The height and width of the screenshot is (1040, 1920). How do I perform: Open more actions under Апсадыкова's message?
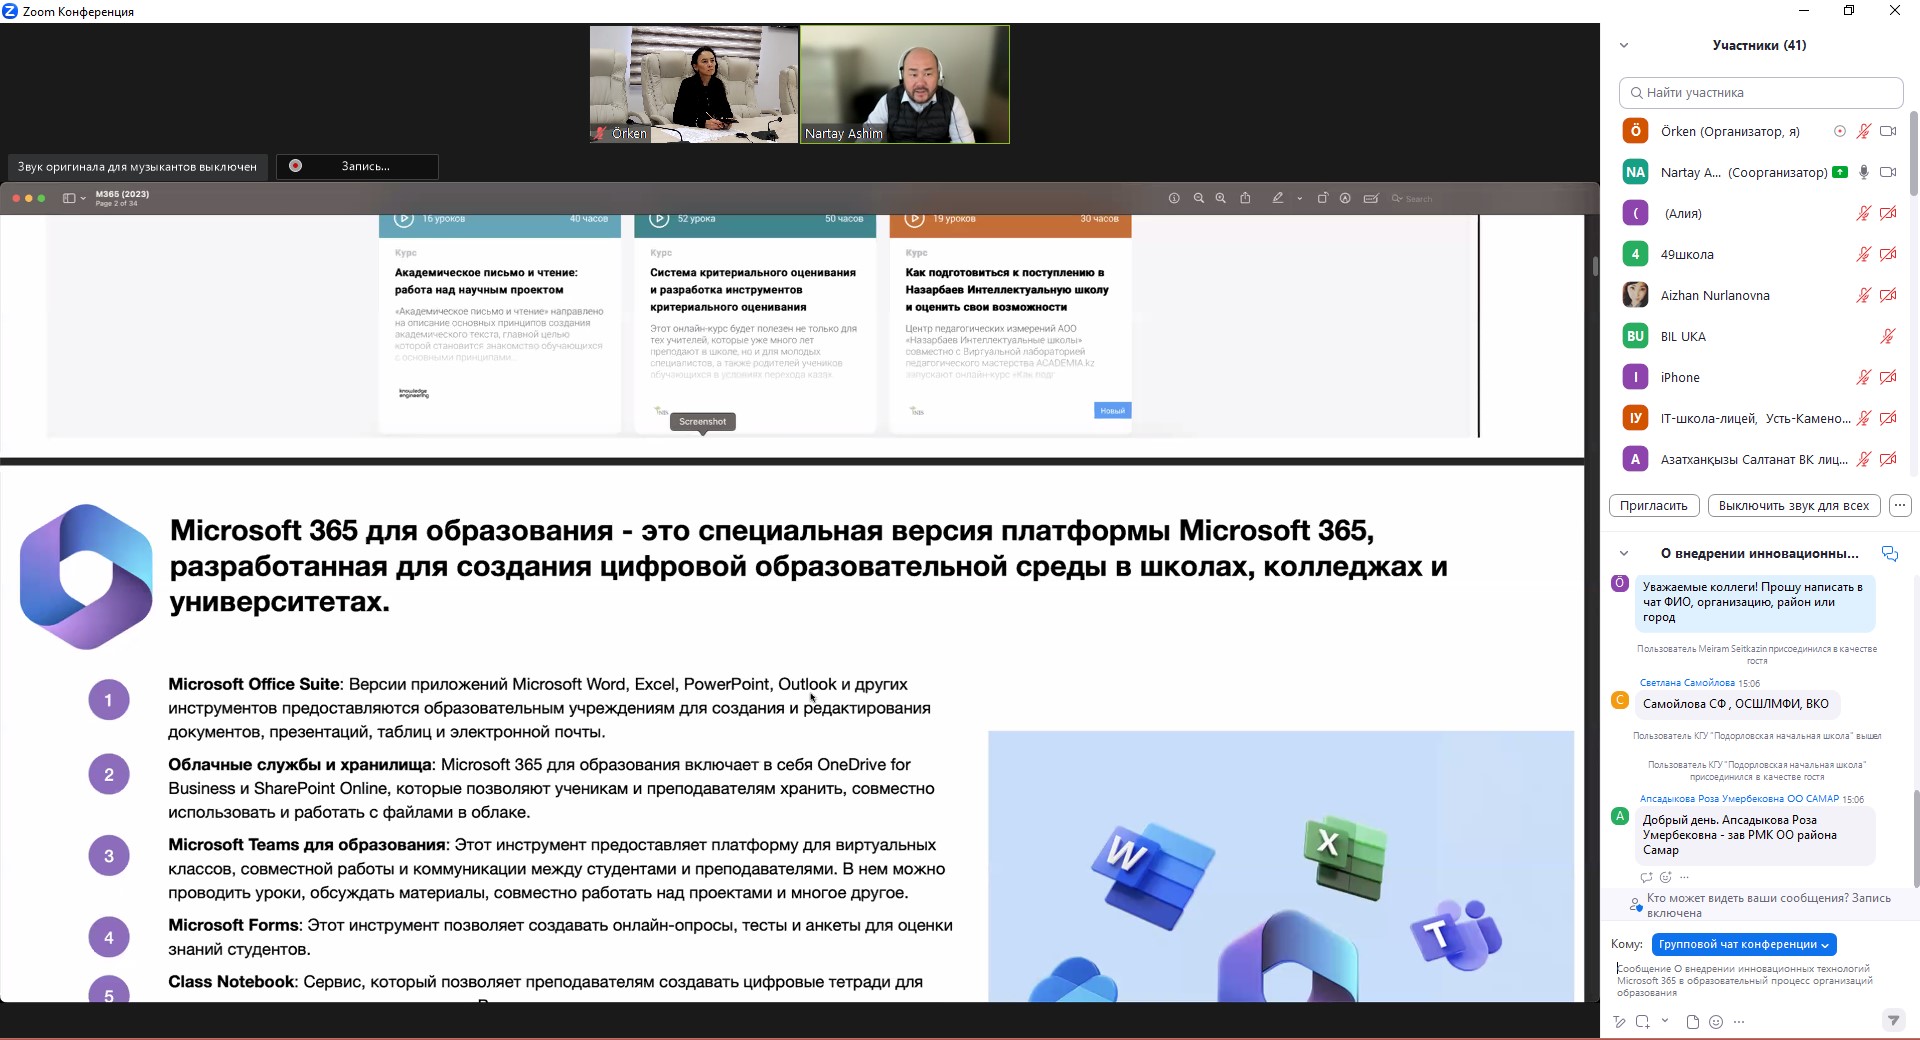1685,877
